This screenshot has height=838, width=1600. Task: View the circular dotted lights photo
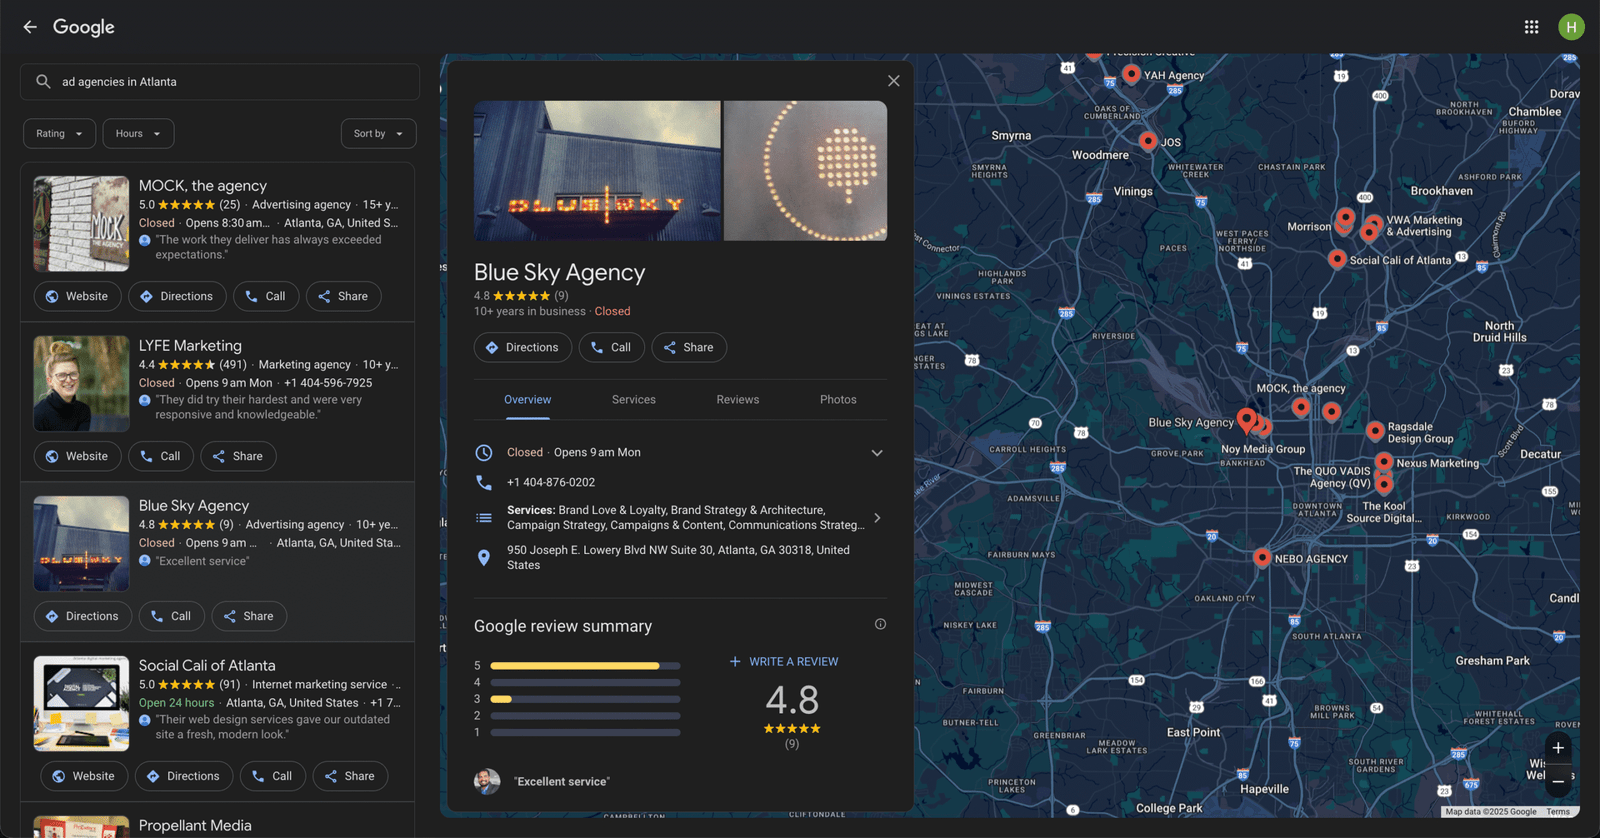click(x=805, y=170)
